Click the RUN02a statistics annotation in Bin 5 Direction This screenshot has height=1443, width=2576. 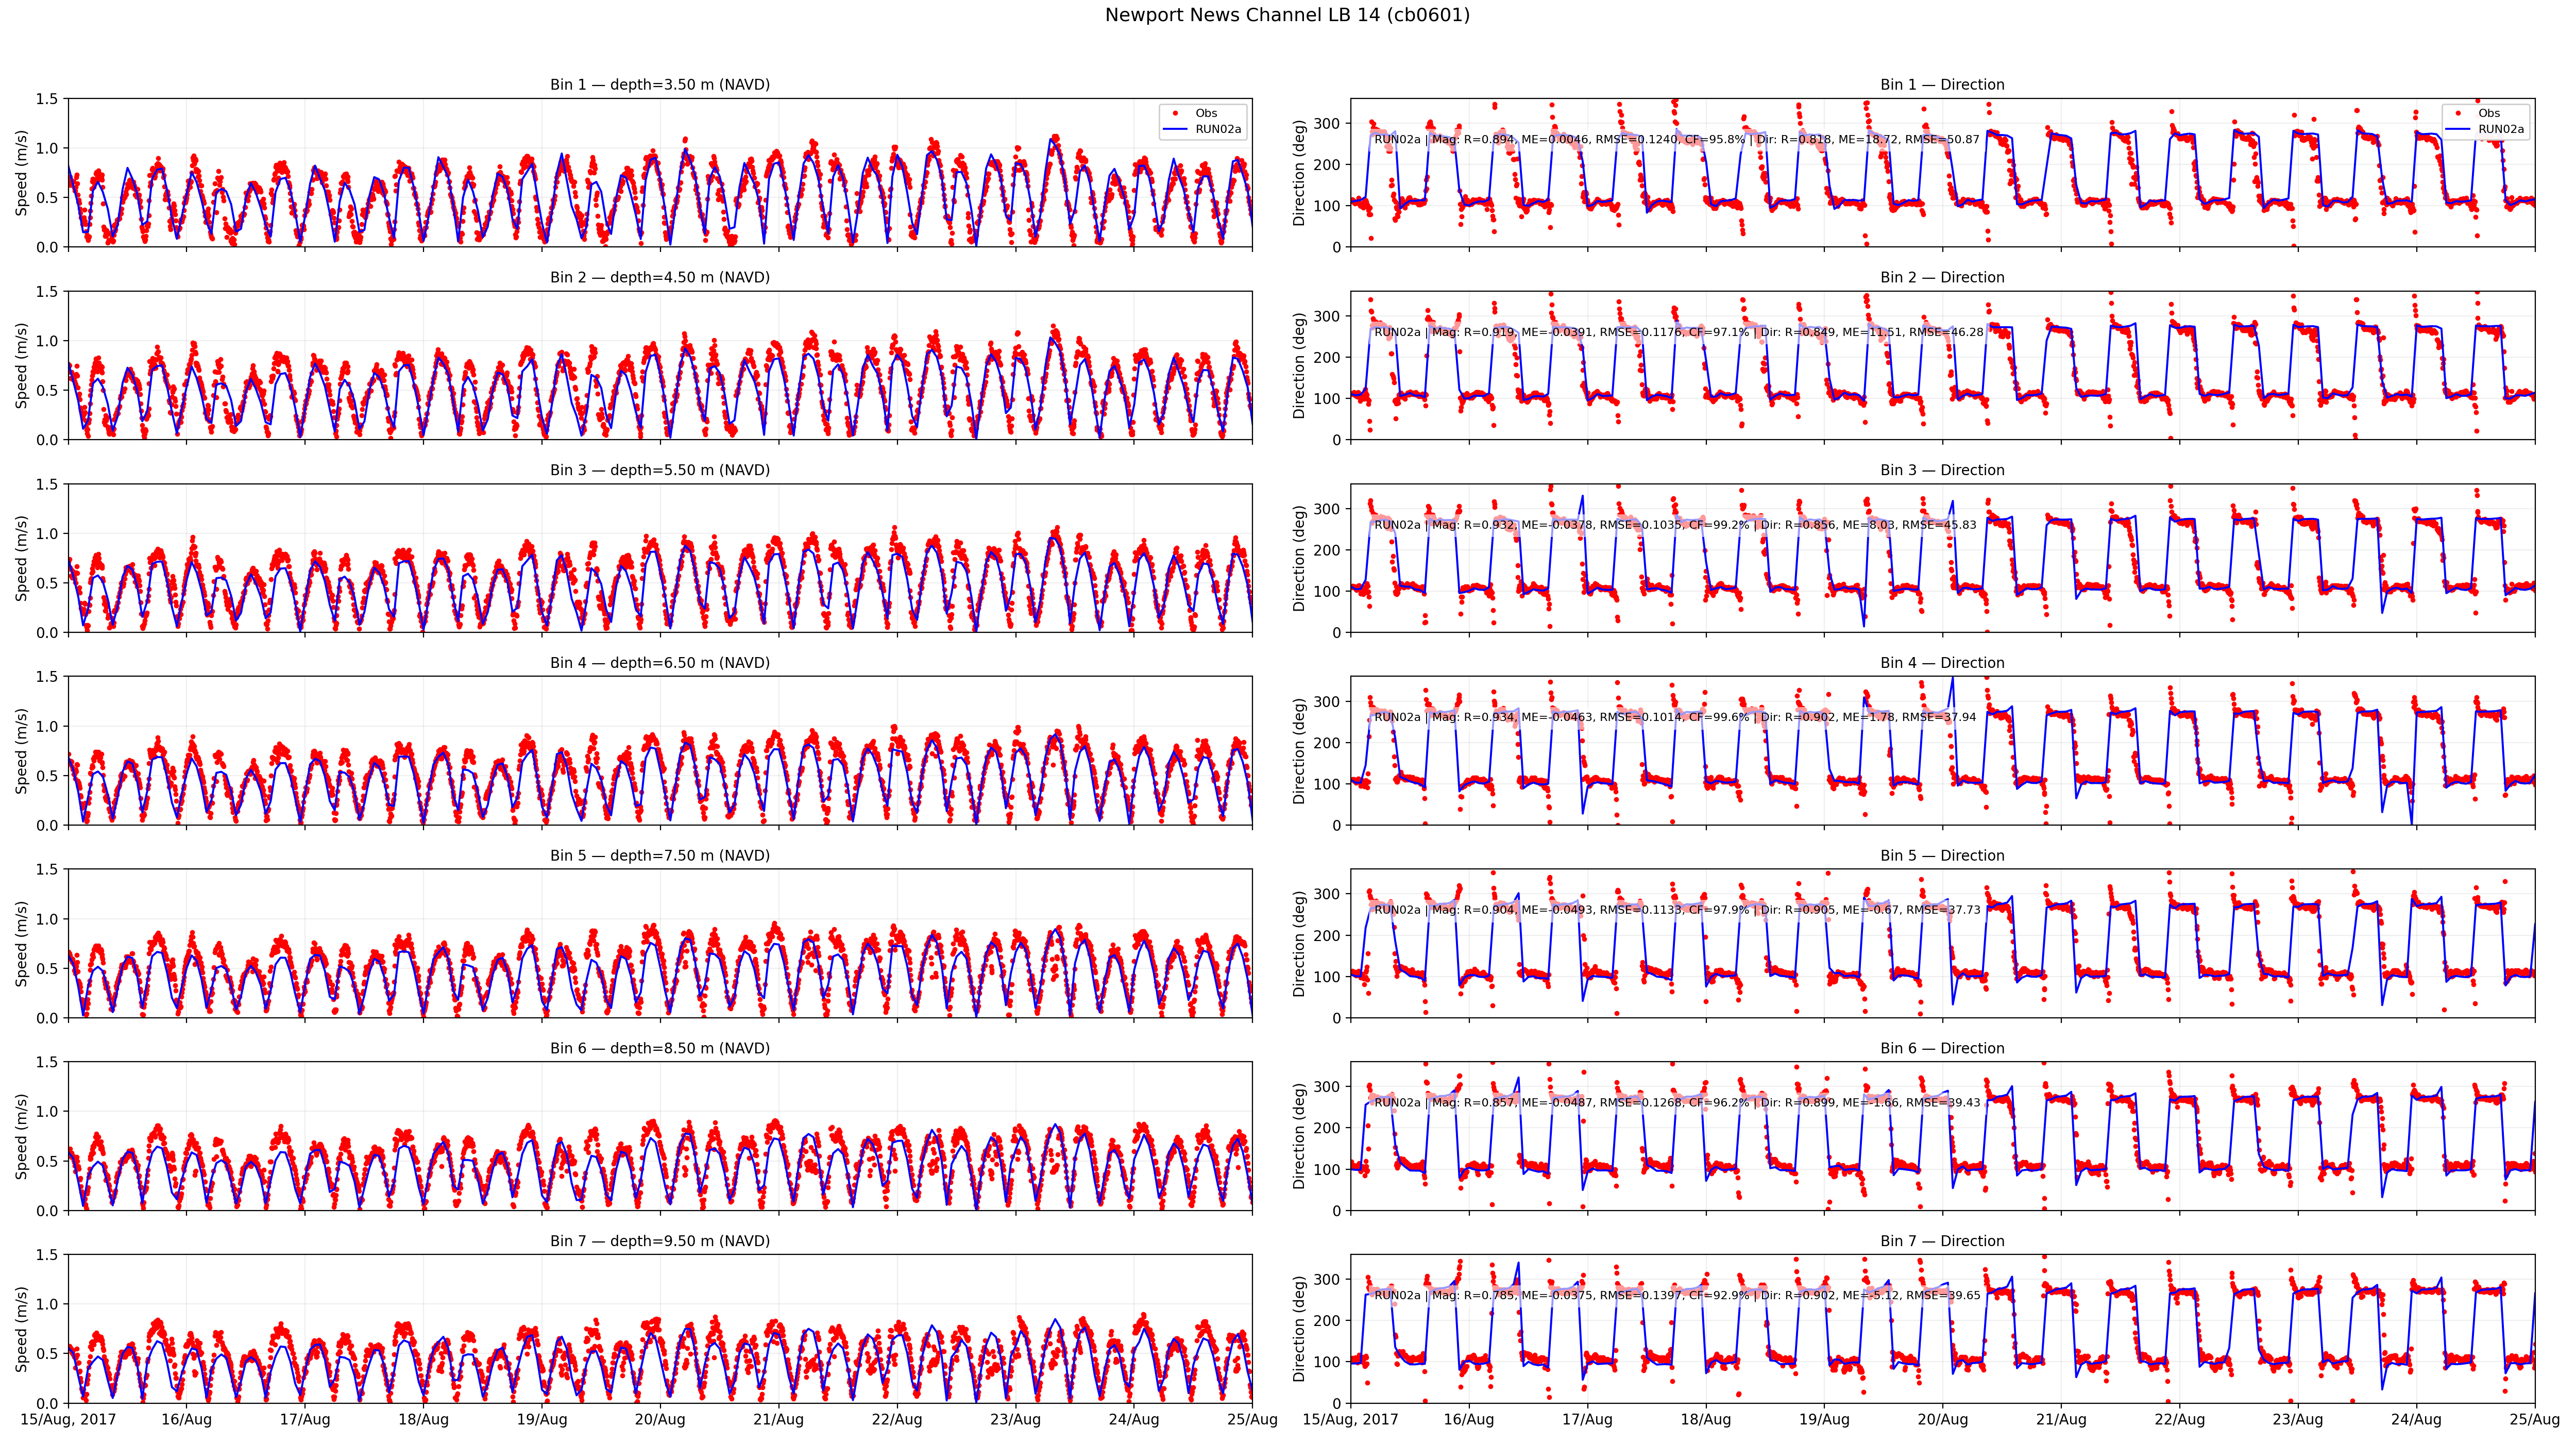(1677, 910)
